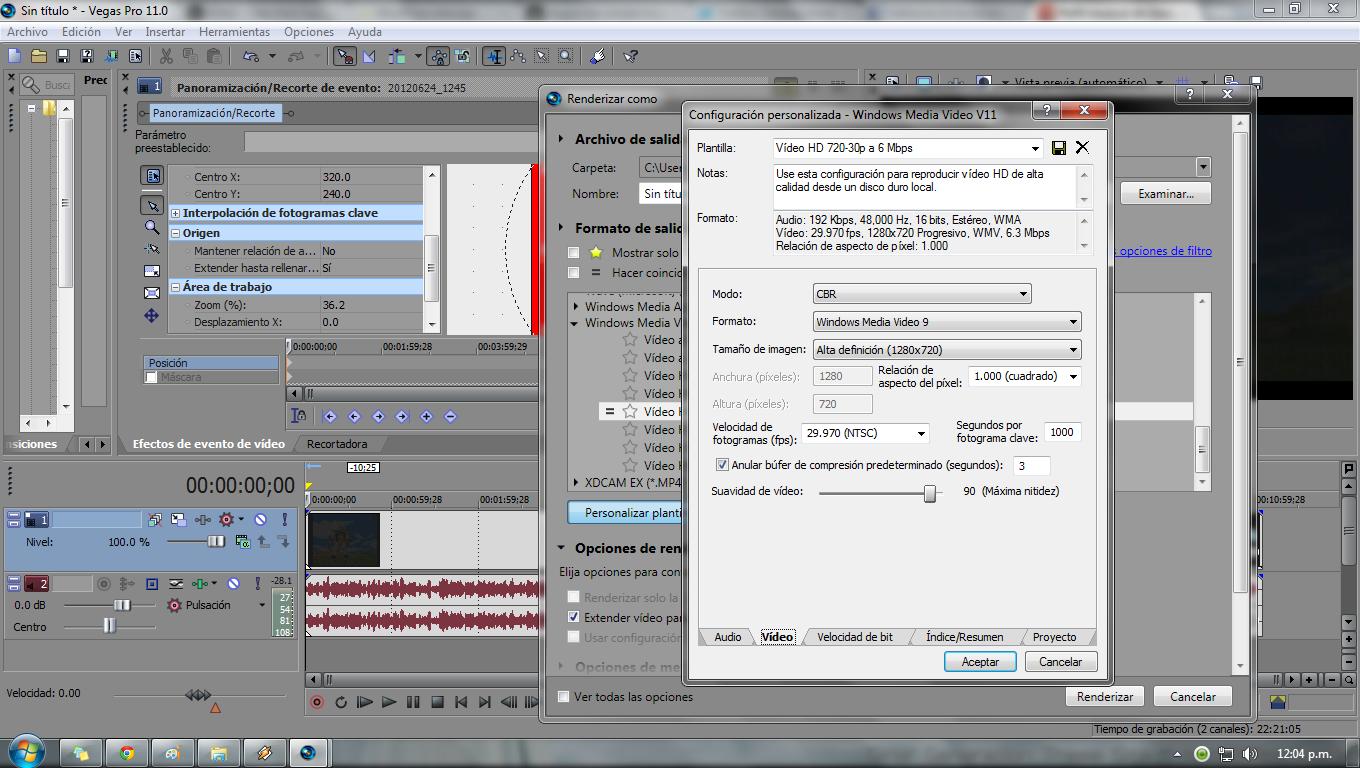Click the Save template disk icon
The height and width of the screenshot is (768, 1360).
click(x=1060, y=148)
